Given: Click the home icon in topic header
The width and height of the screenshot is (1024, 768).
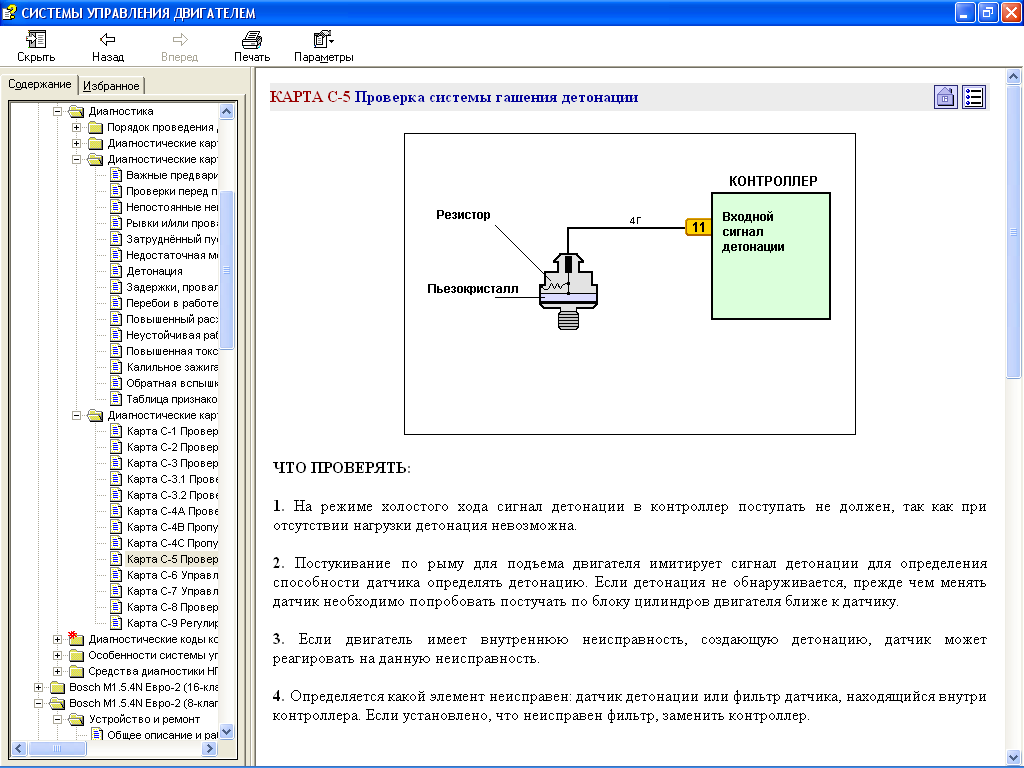Looking at the screenshot, I should pyautogui.click(x=946, y=97).
